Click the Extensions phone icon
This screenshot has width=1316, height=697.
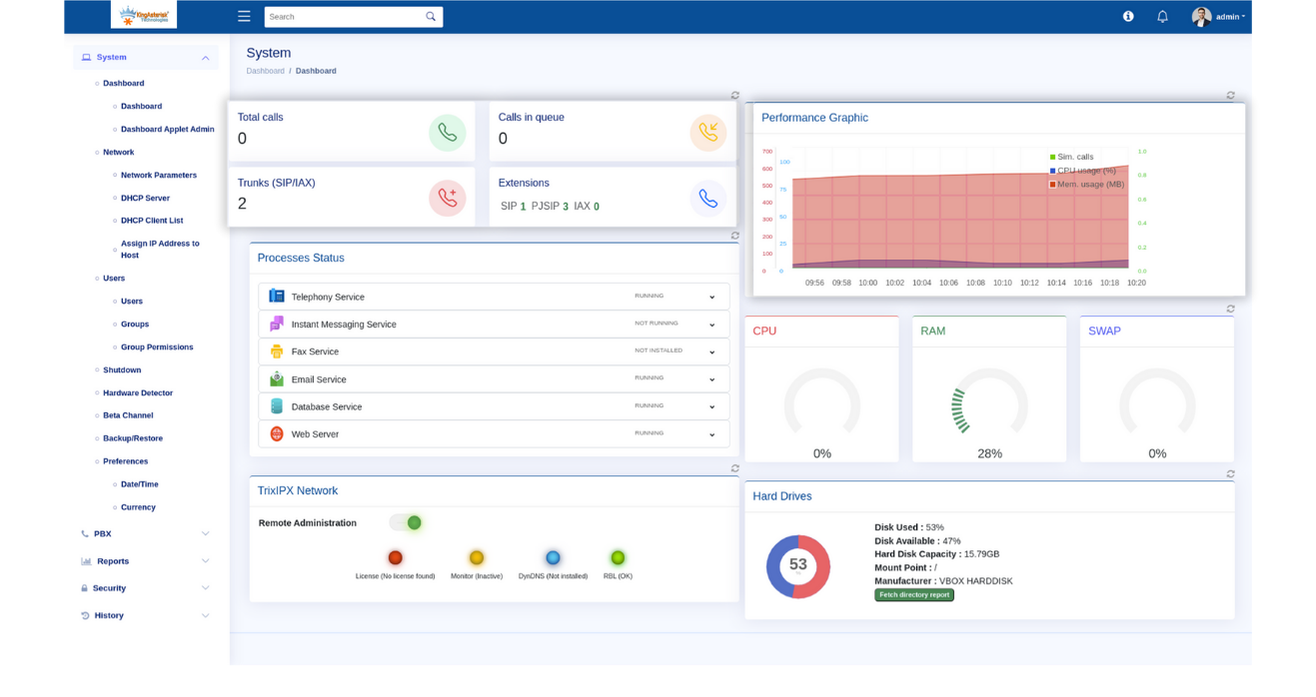click(708, 198)
